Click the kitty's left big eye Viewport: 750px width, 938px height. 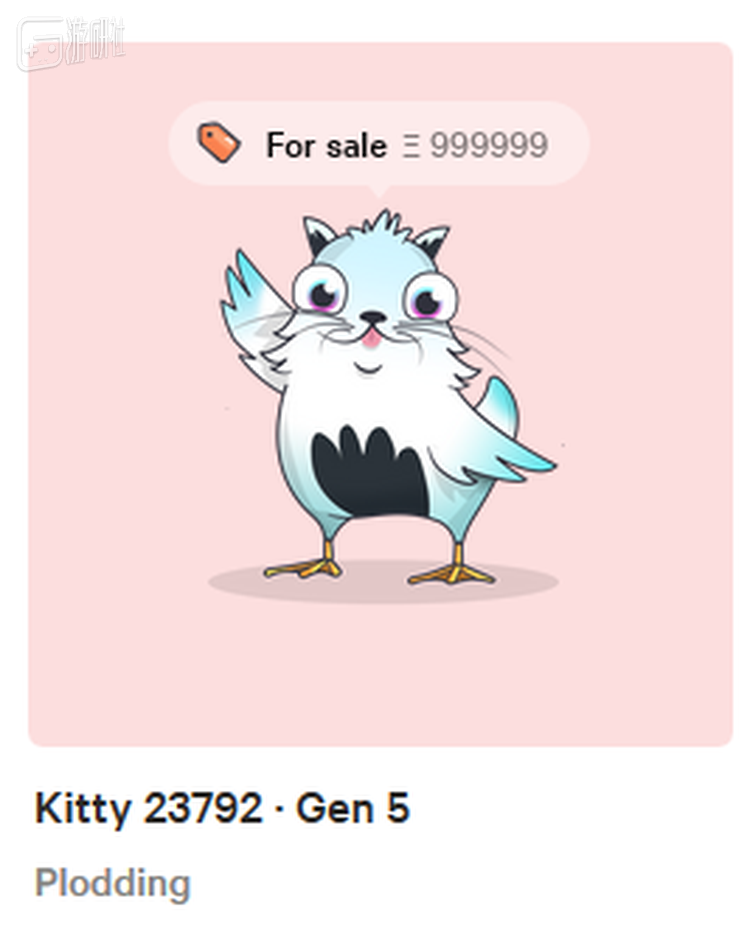[321, 291]
